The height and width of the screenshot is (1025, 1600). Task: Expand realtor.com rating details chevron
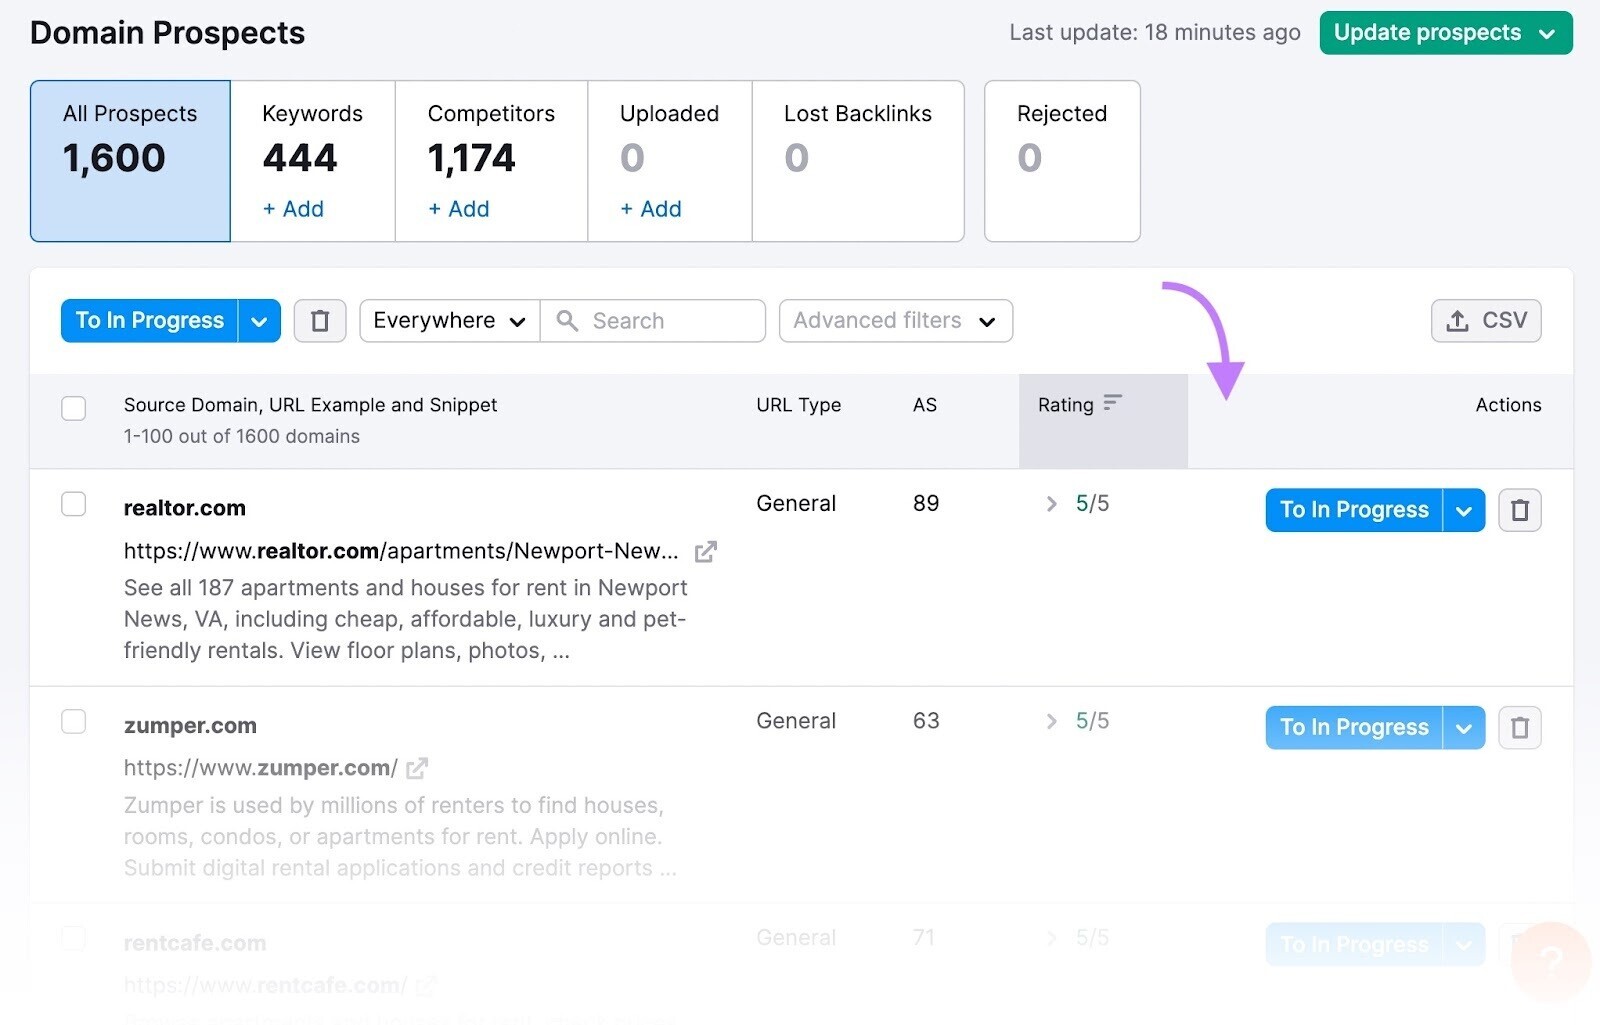[x=1050, y=504]
